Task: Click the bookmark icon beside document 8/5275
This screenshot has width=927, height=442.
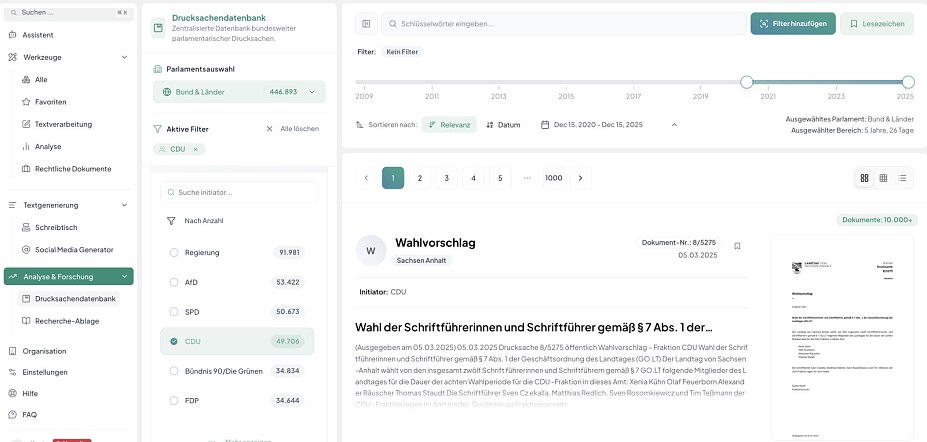Action: (x=737, y=245)
